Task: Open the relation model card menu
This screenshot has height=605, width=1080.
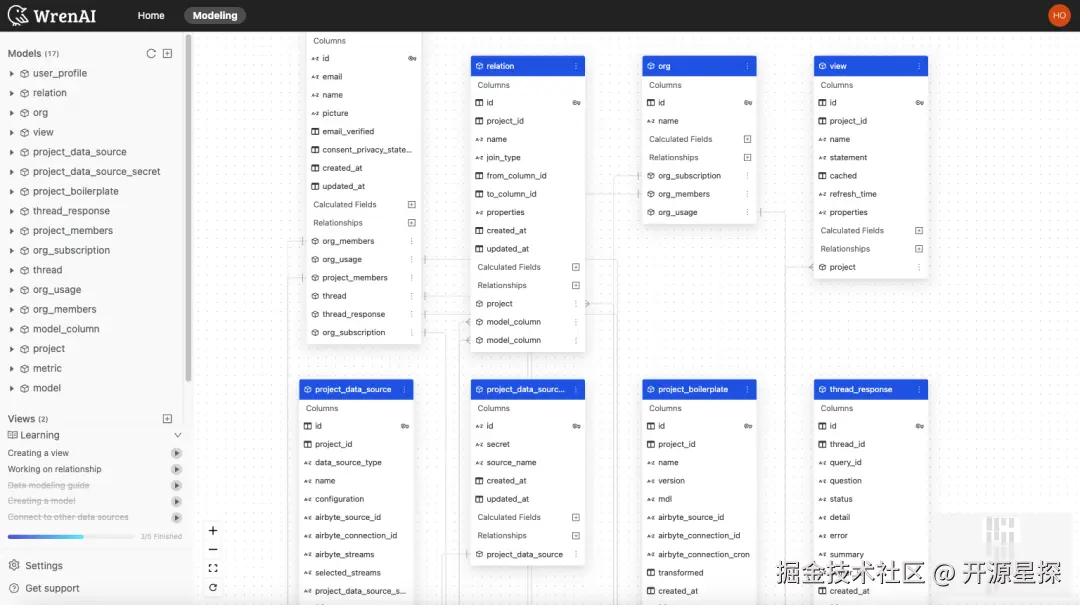Action: pos(576,66)
